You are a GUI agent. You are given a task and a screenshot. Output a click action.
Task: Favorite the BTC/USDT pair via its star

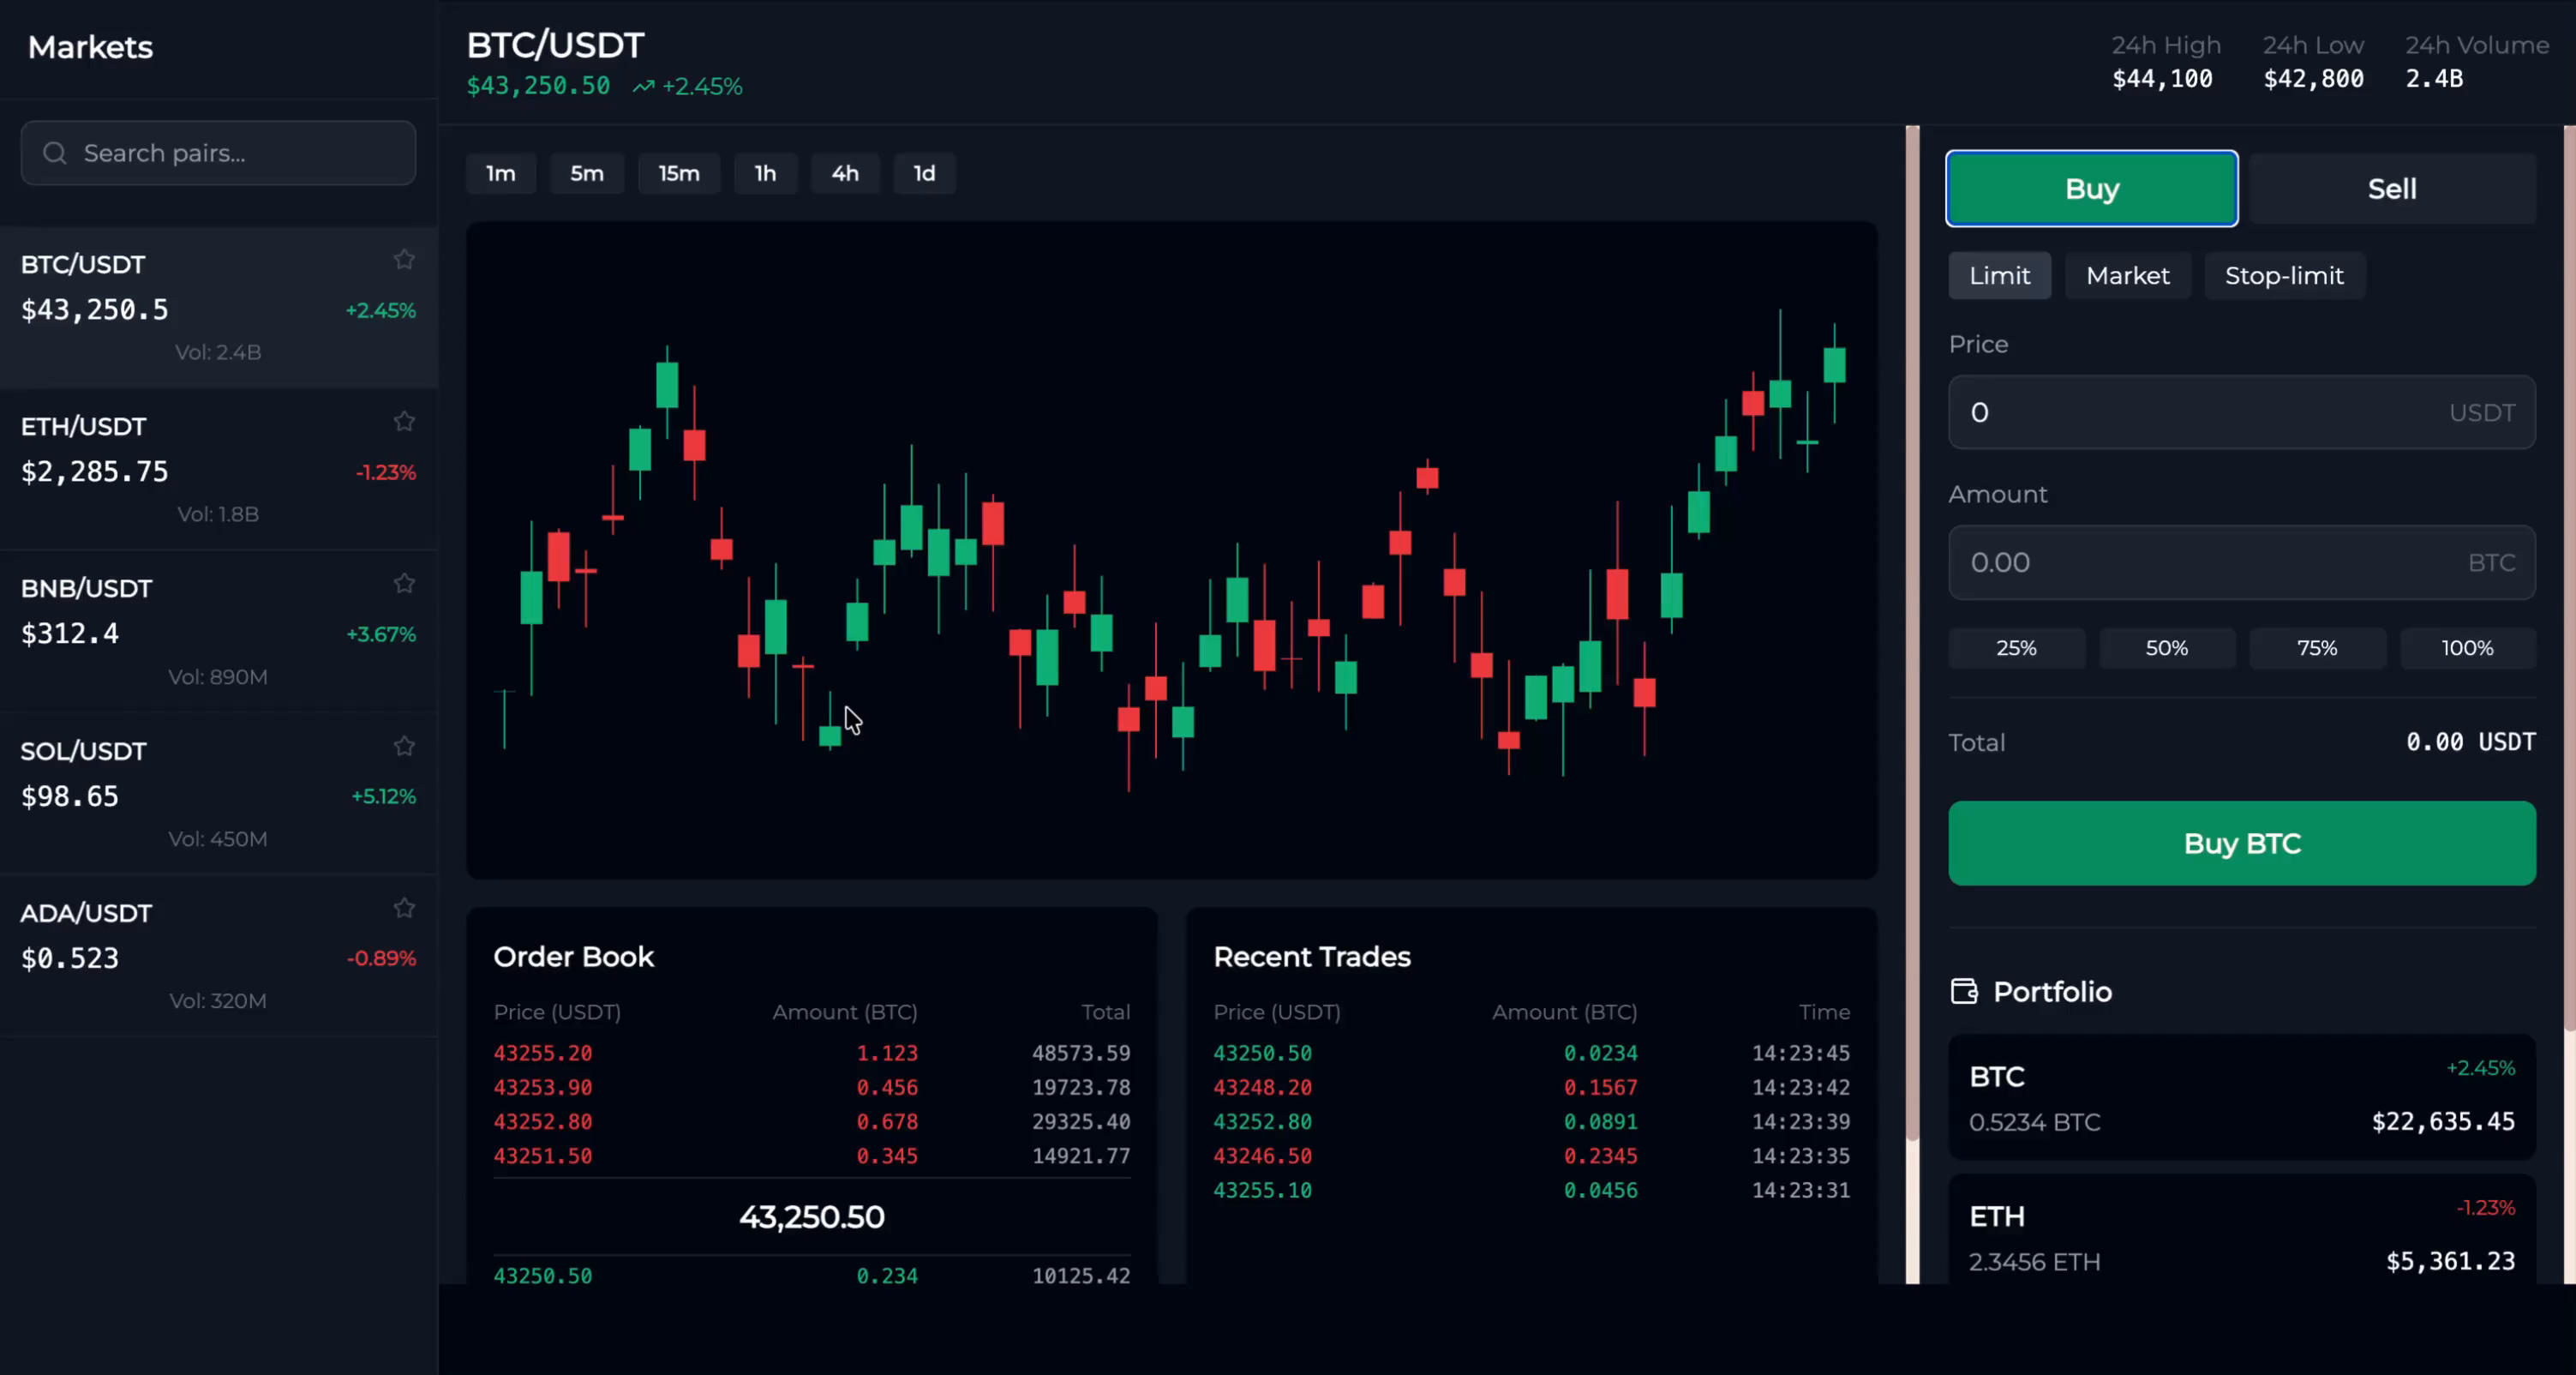point(404,259)
